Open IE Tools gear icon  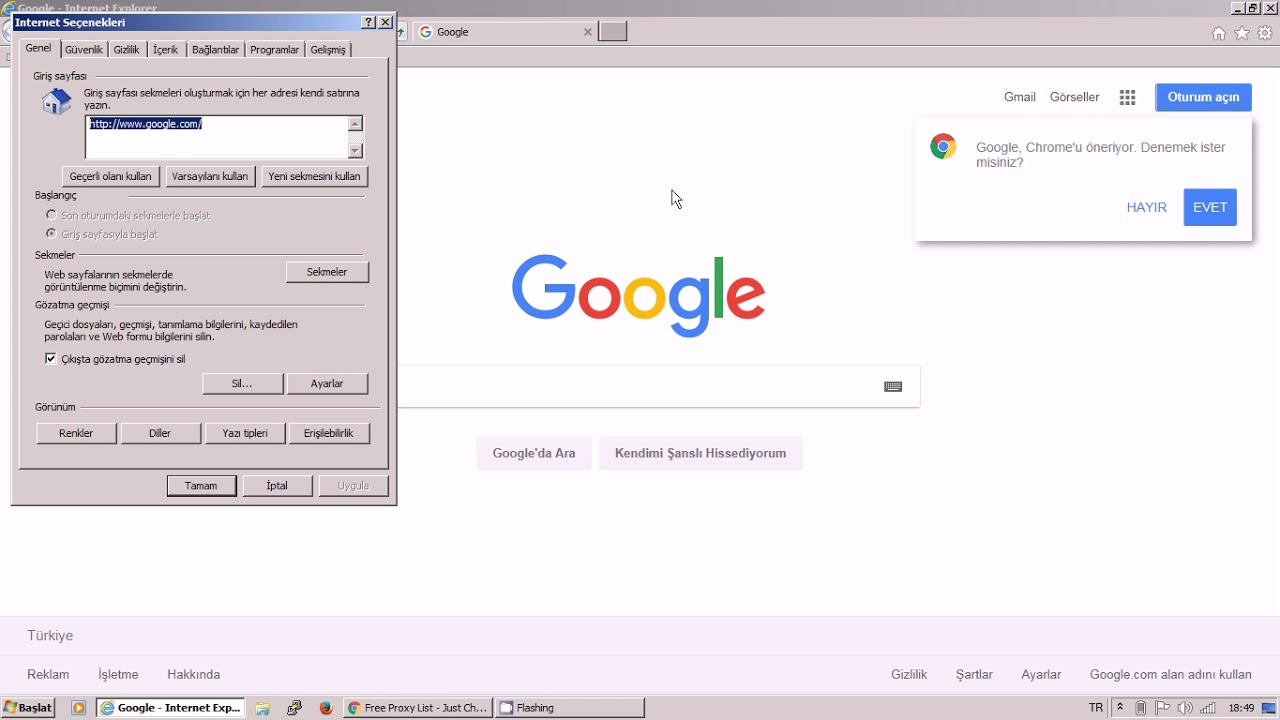click(1265, 33)
